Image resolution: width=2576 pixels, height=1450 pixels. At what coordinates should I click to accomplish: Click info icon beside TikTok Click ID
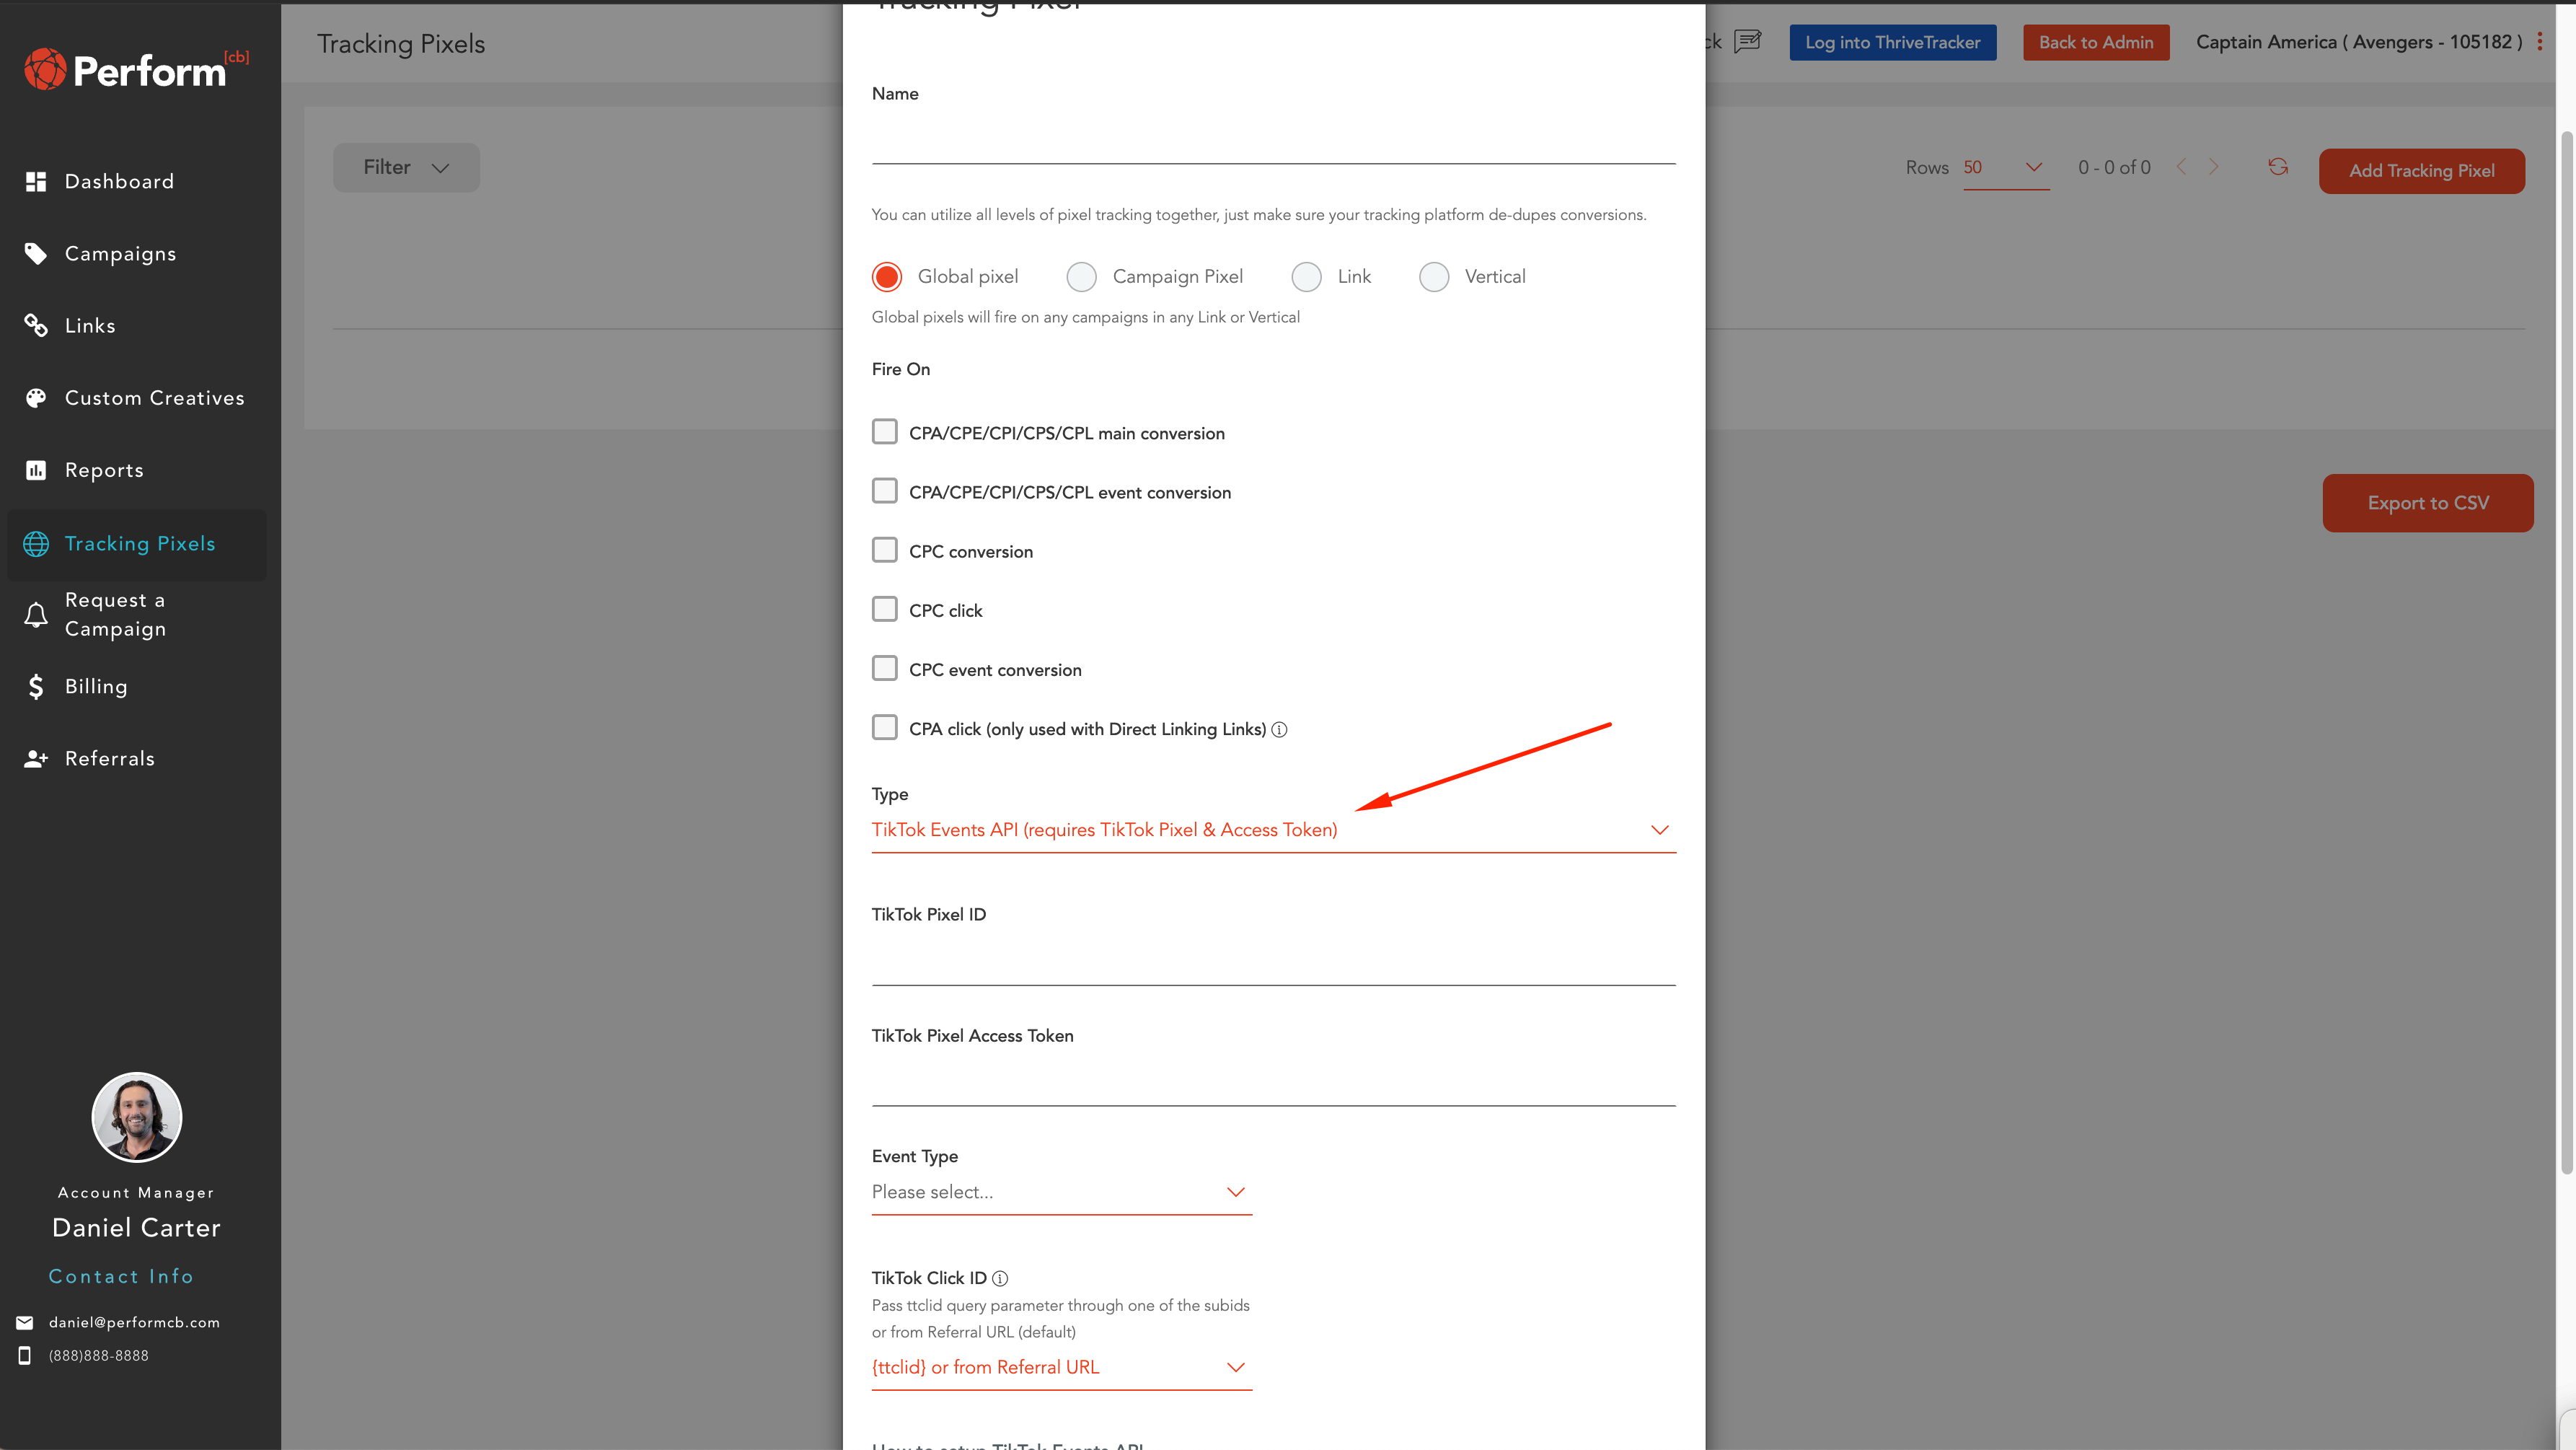coord(1000,1278)
